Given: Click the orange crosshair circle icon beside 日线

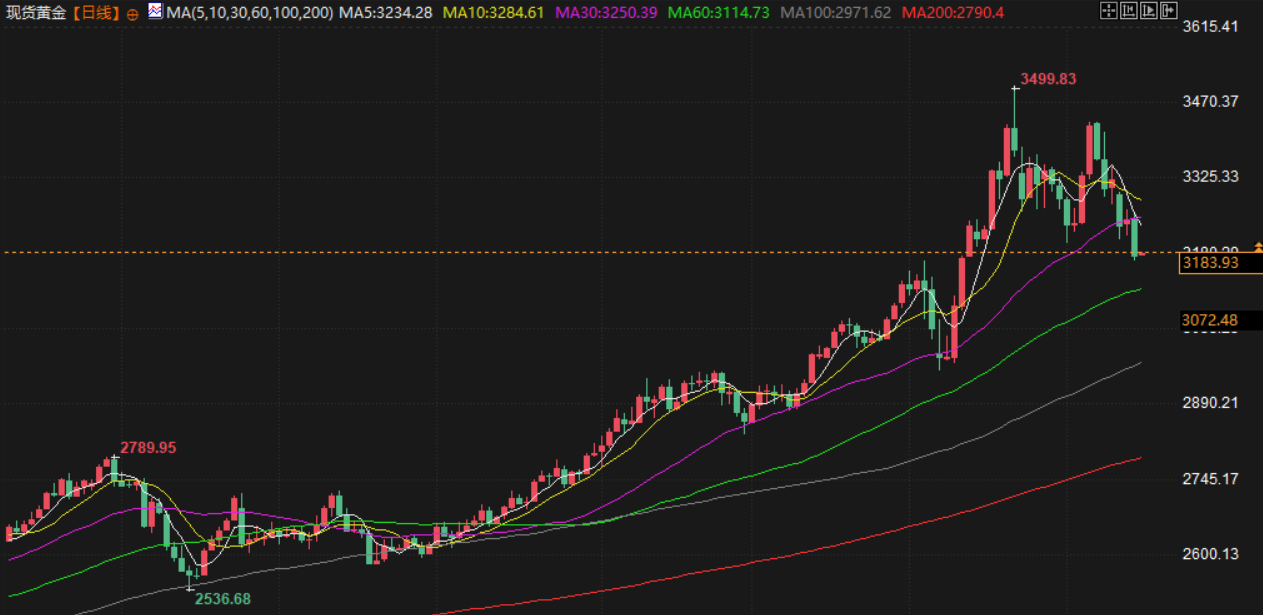Looking at the screenshot, I should click(x=133, y=14).
